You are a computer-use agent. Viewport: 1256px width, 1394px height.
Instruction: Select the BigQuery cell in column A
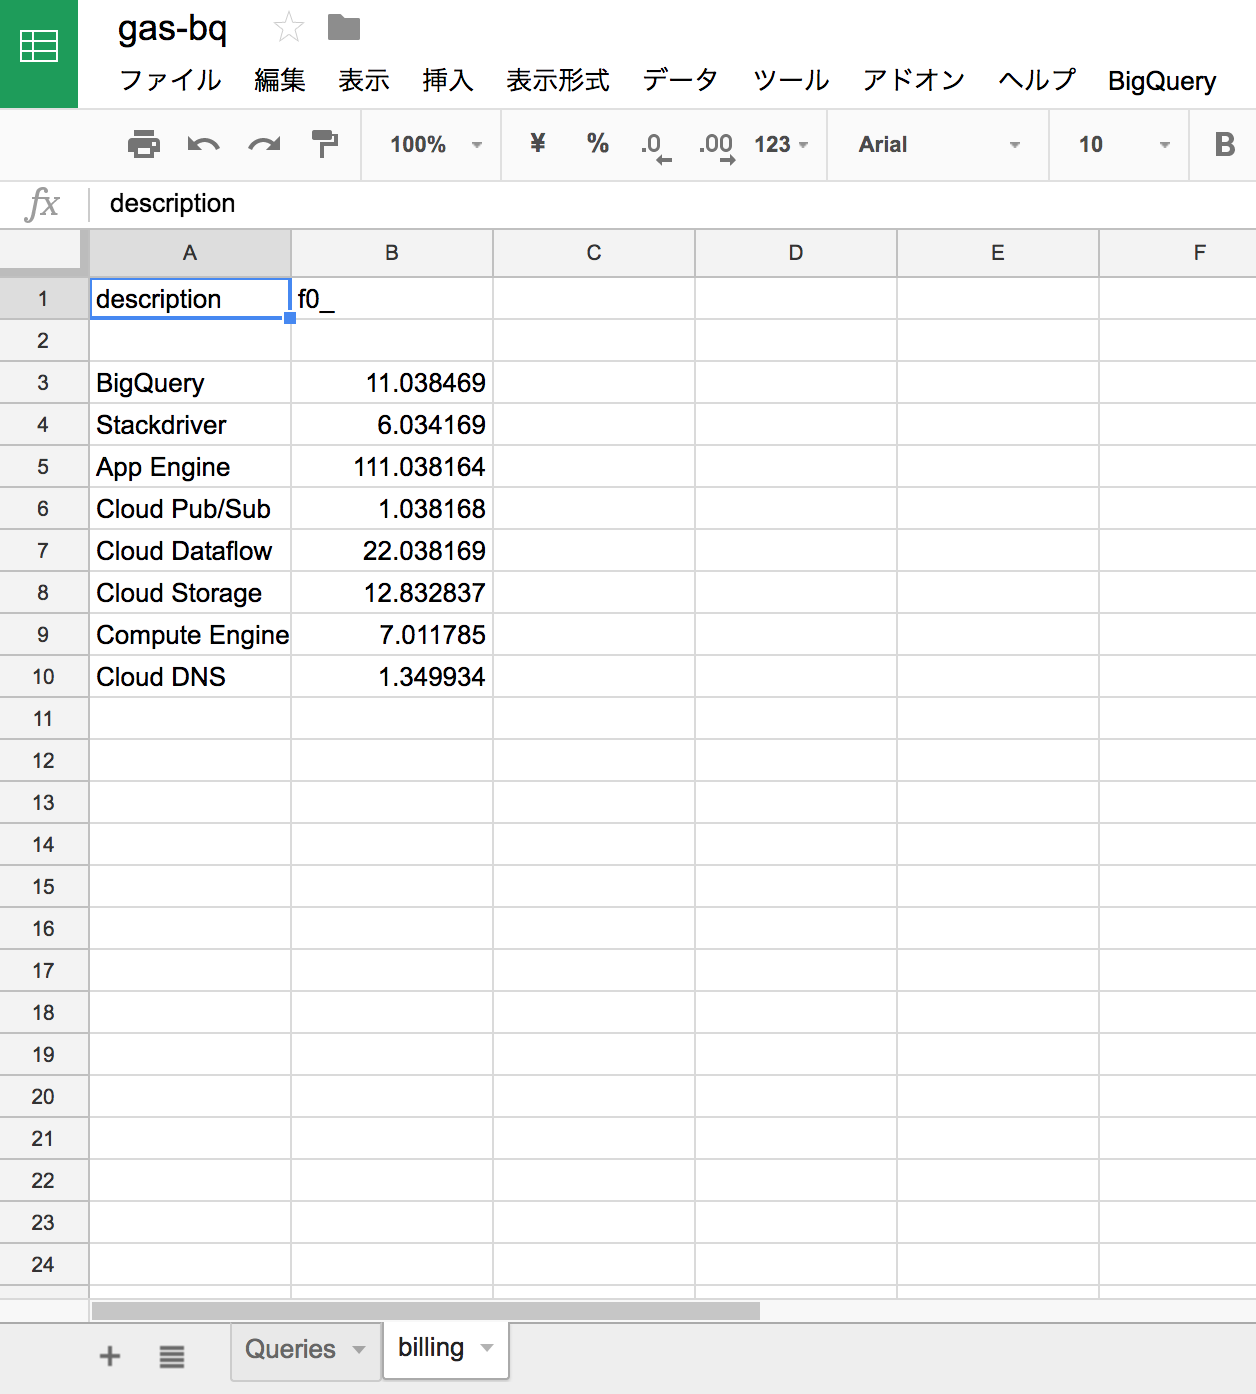pyautogui.click(x=190, y=382)
